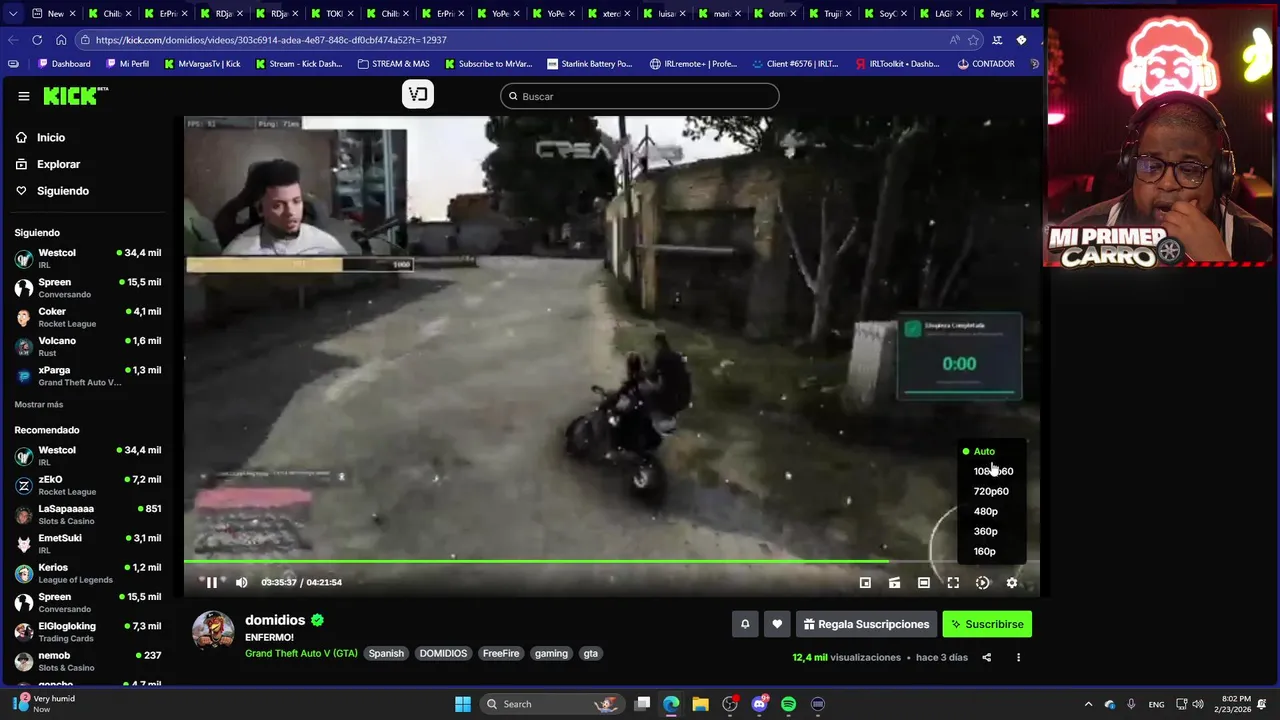
Task: Open nemob Slots & Casino channel
Action: [88, 661]
